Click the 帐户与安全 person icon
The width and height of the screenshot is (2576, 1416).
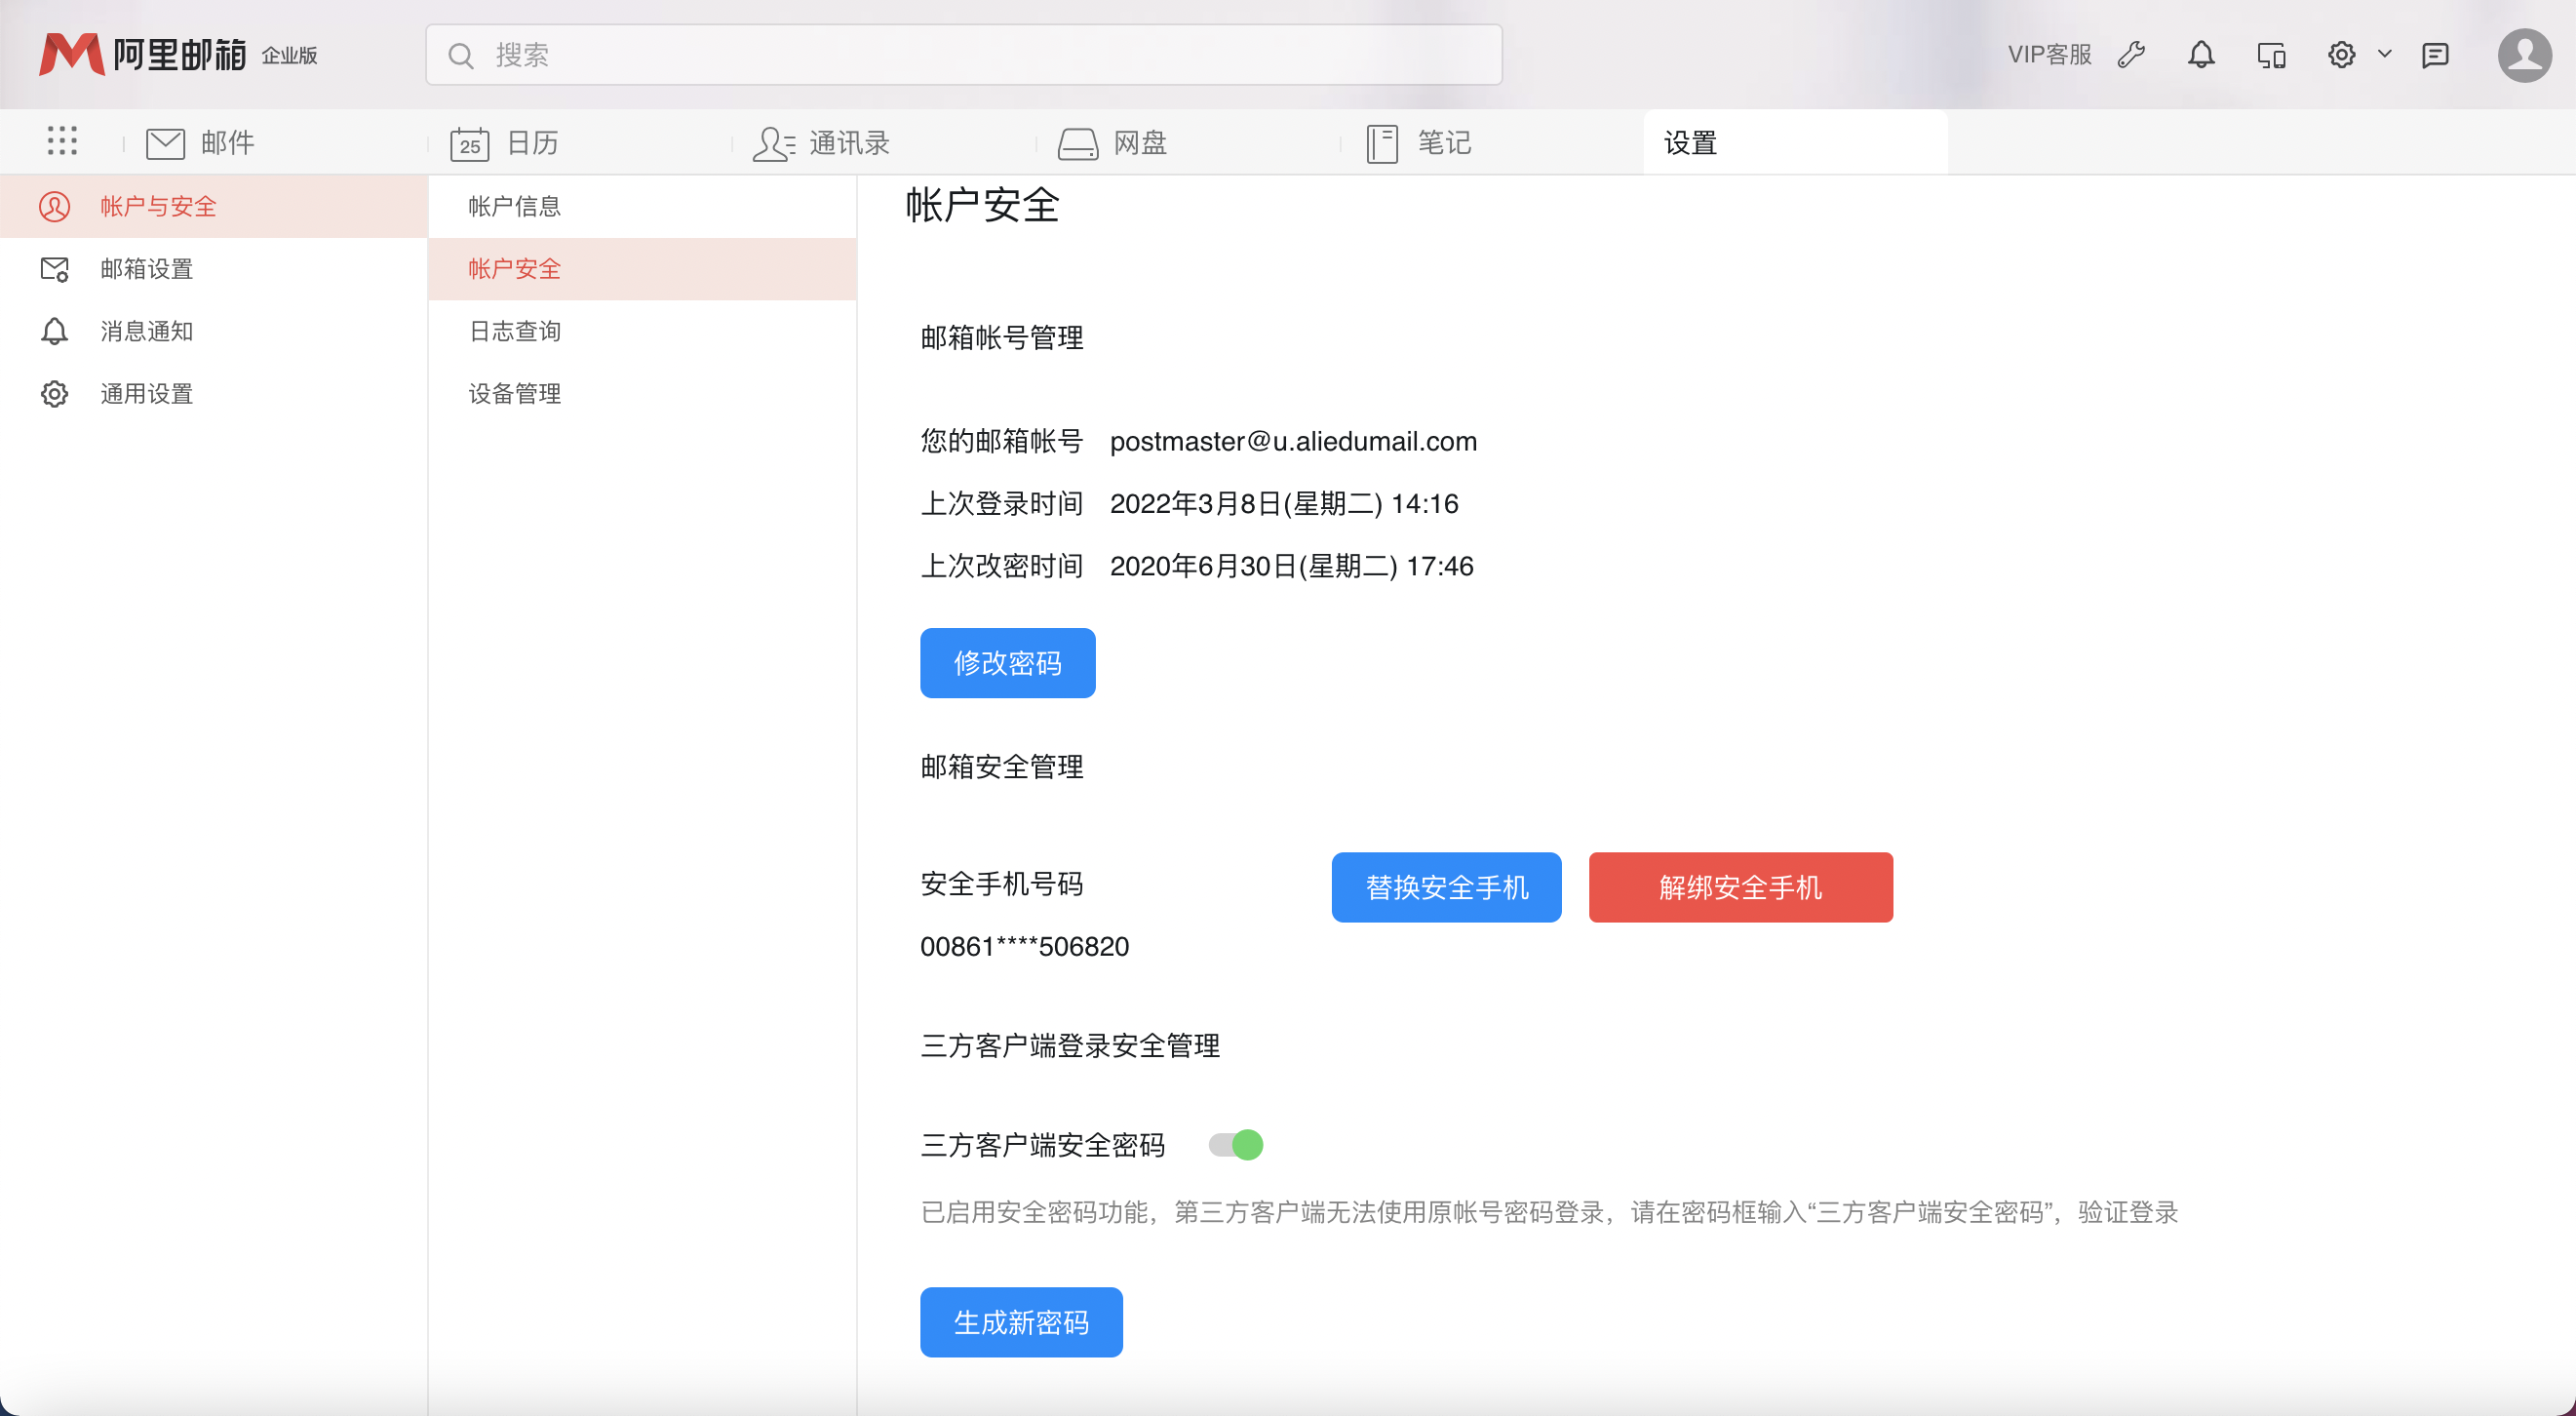tap(54, 206)
